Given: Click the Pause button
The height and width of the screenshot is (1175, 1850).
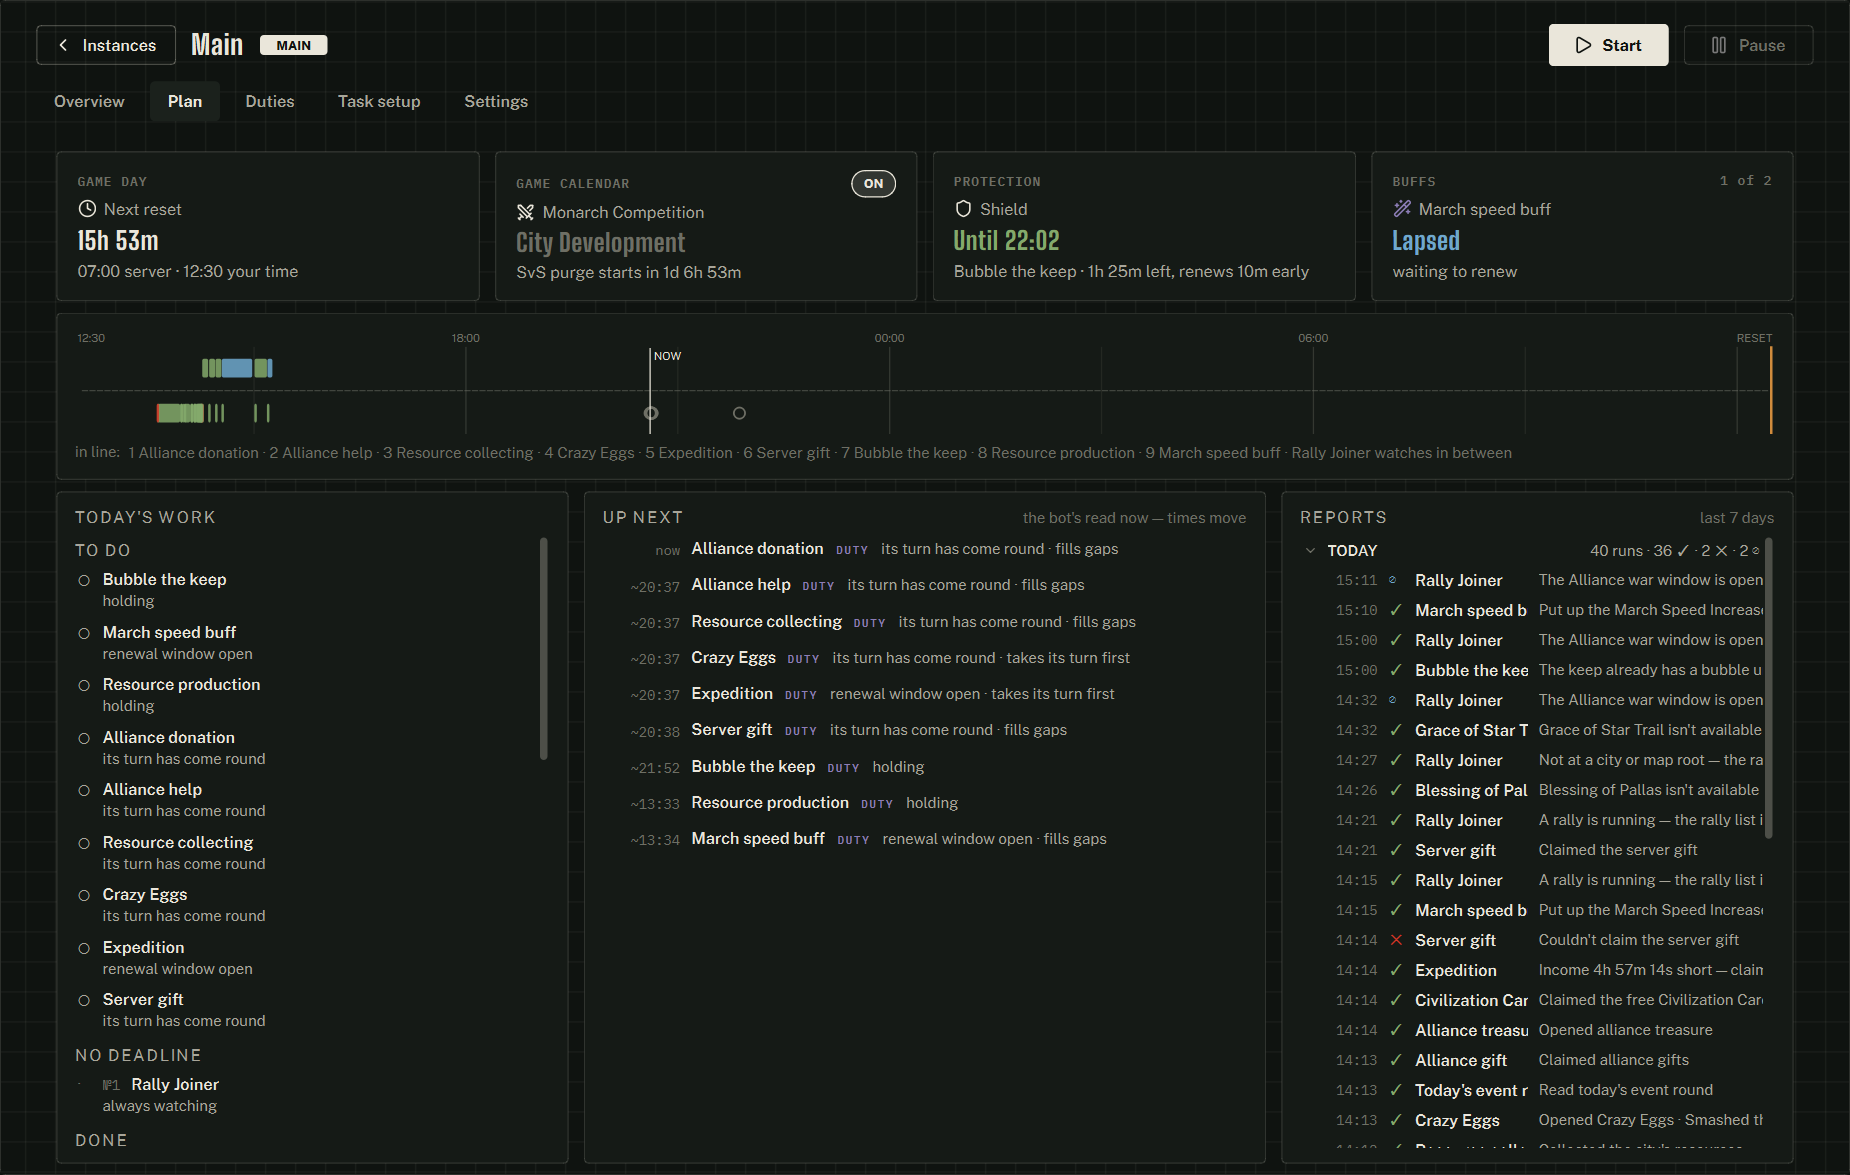Looking at the screenshot, I should [x=1748, y=45].
